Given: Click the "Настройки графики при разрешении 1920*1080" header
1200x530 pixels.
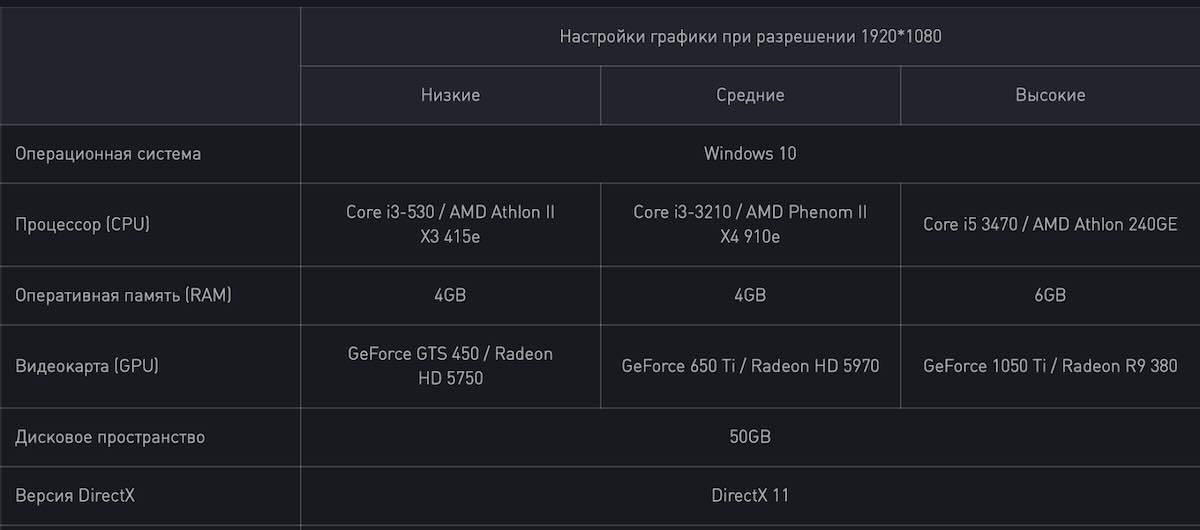Looking at the screenshot, I should coord(750,36).
